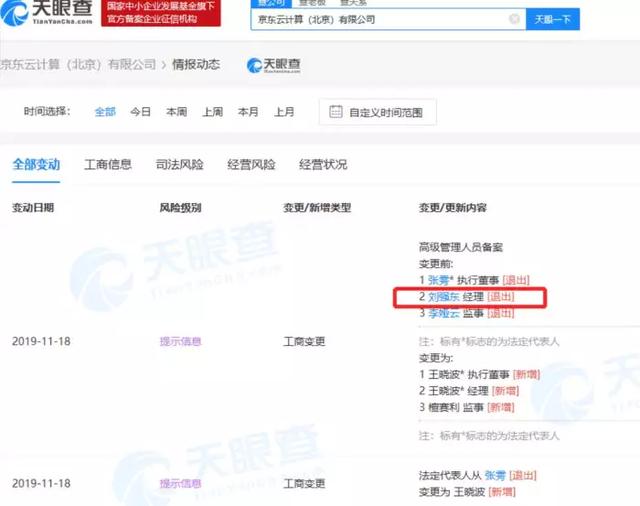Select the 查公司 search tab
The width and height of the screenshot is (640, 506).
pyautogui.click(x=271, y=3)
